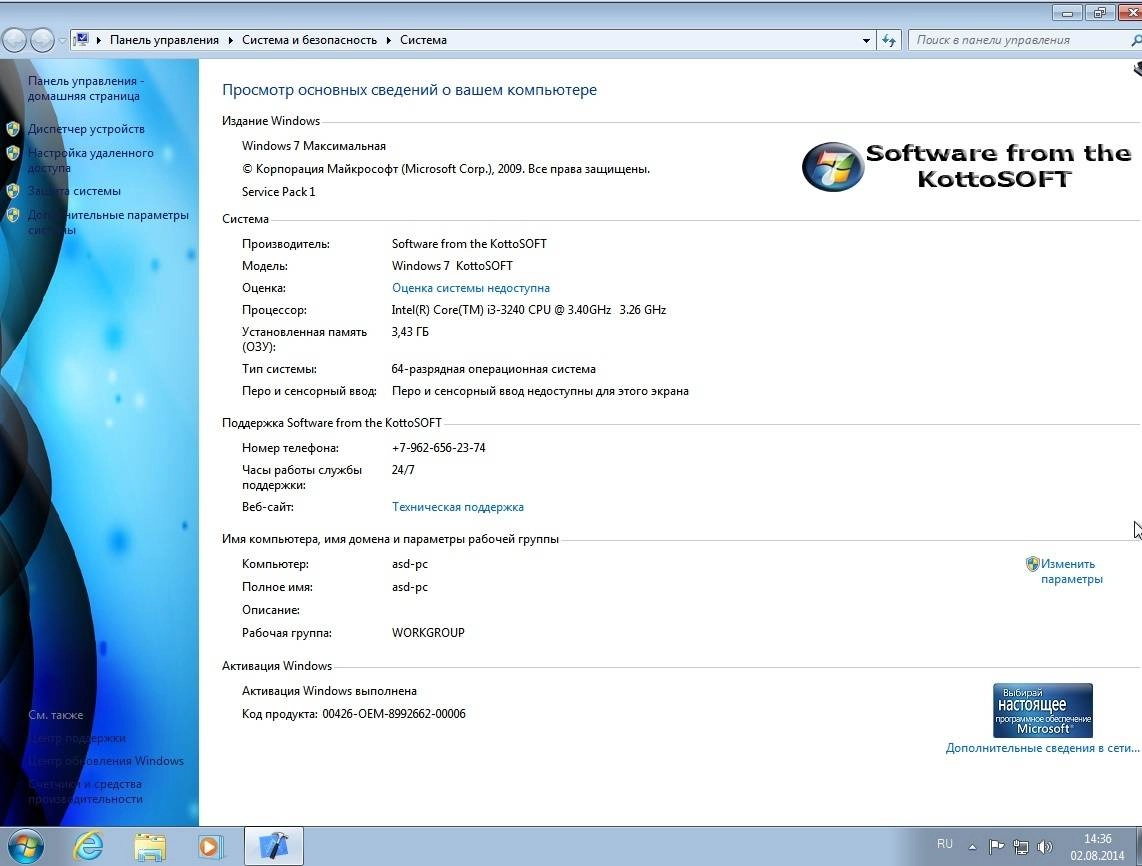Open "Панель управления - домашняя страница"
Viewport: 1142px width, 866px height.
(86, 88)
